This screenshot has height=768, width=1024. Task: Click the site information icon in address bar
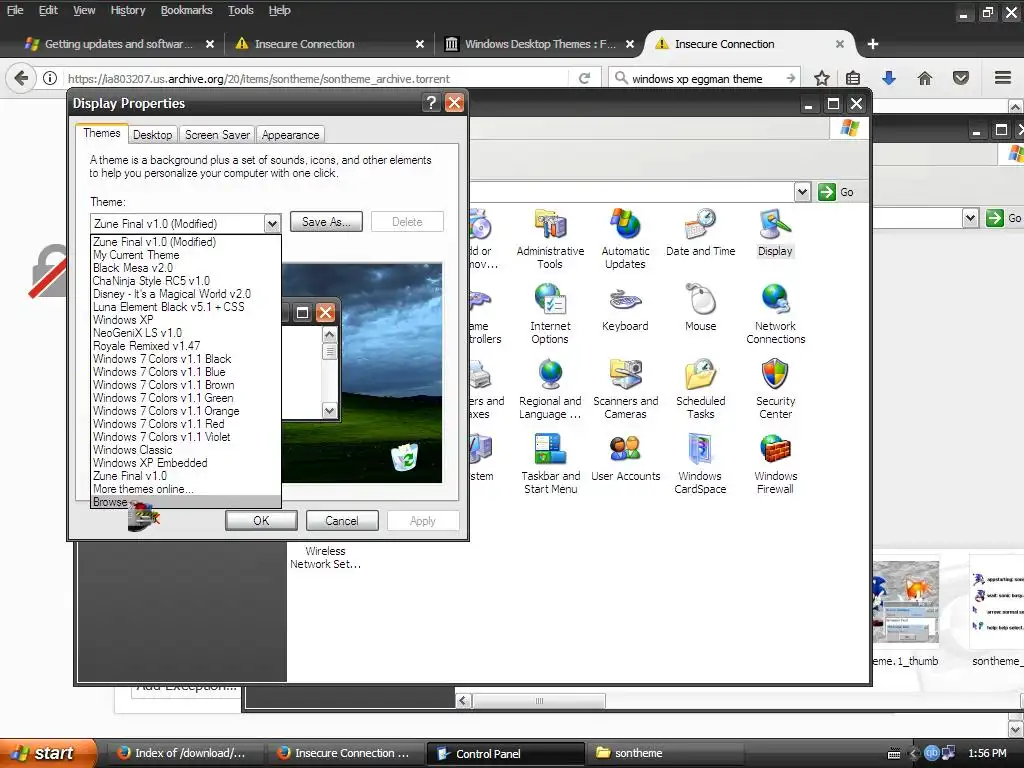(x=50, y=78)
